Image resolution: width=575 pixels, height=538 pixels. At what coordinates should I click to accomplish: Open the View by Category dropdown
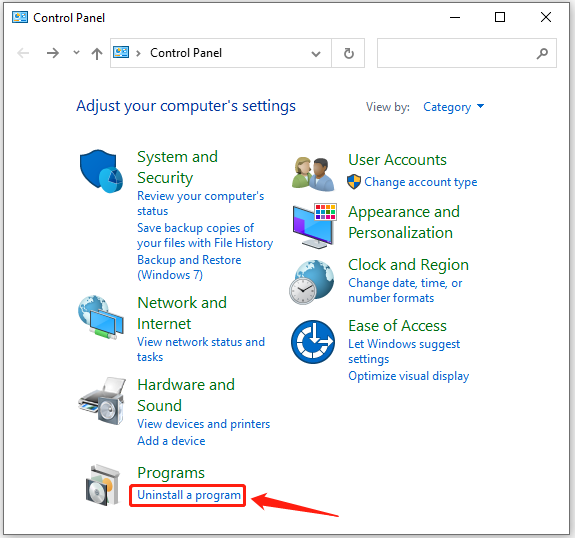pos(453,107)
